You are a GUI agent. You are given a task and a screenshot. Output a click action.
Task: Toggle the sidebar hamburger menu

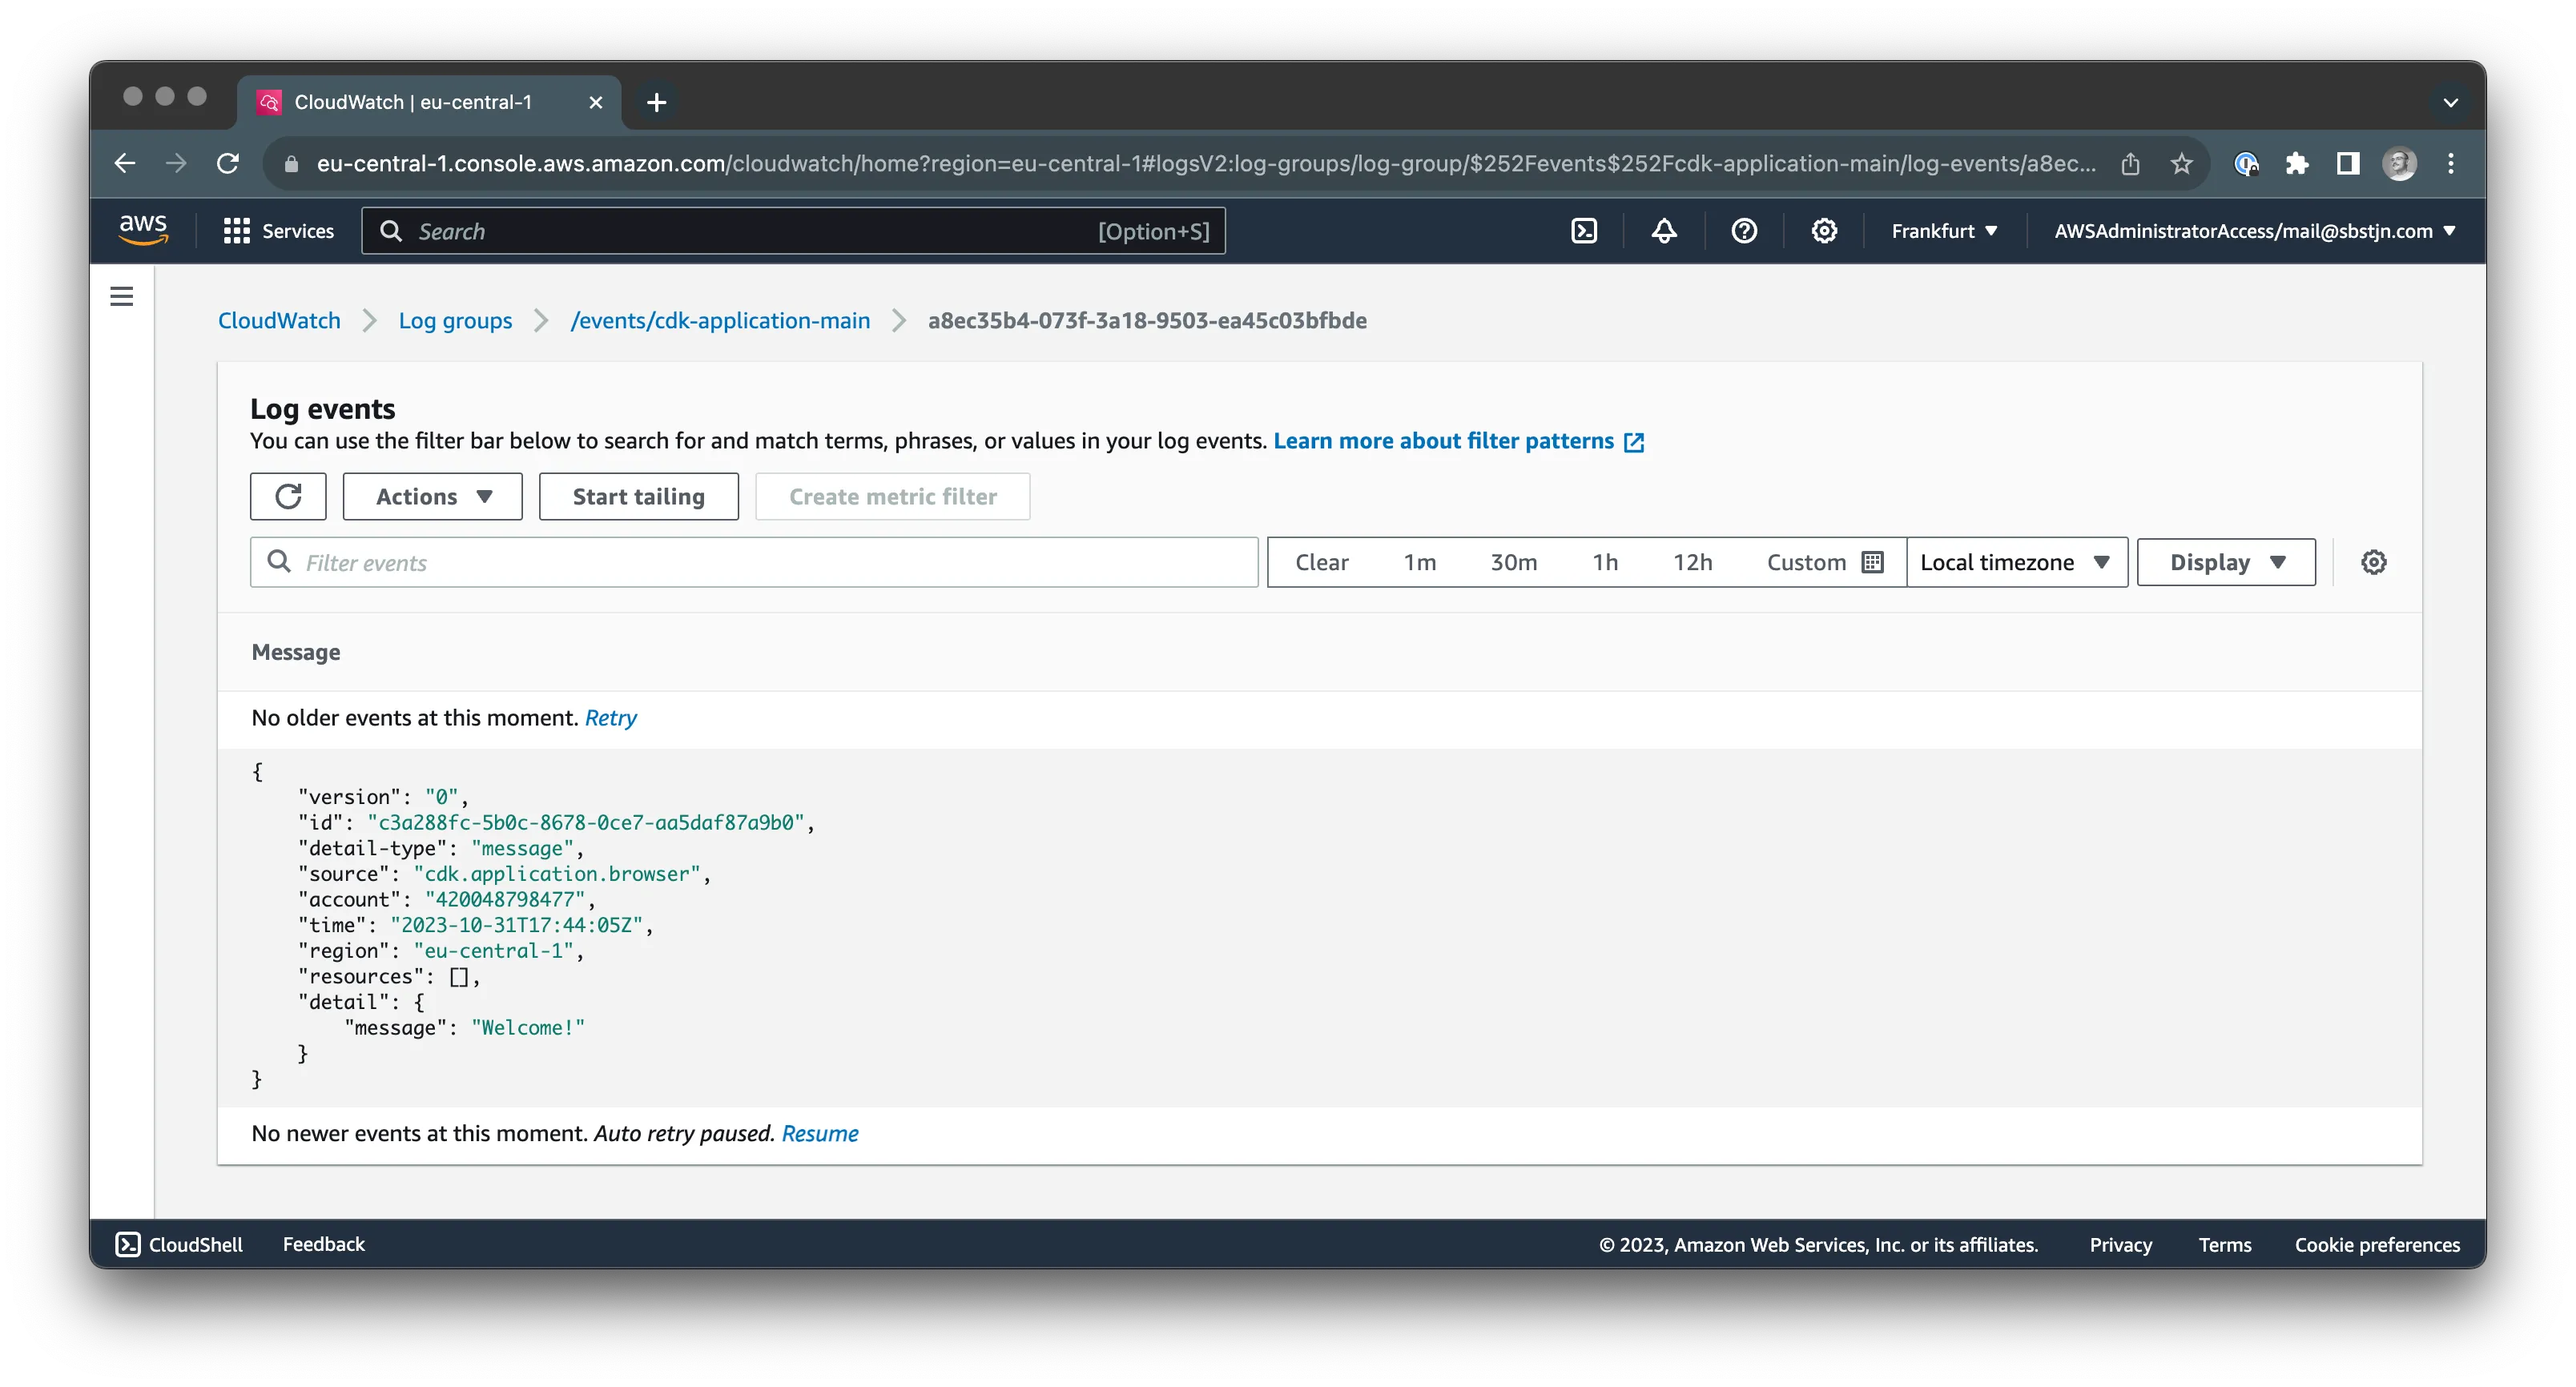pyautogui.click(x=121, y=296)
